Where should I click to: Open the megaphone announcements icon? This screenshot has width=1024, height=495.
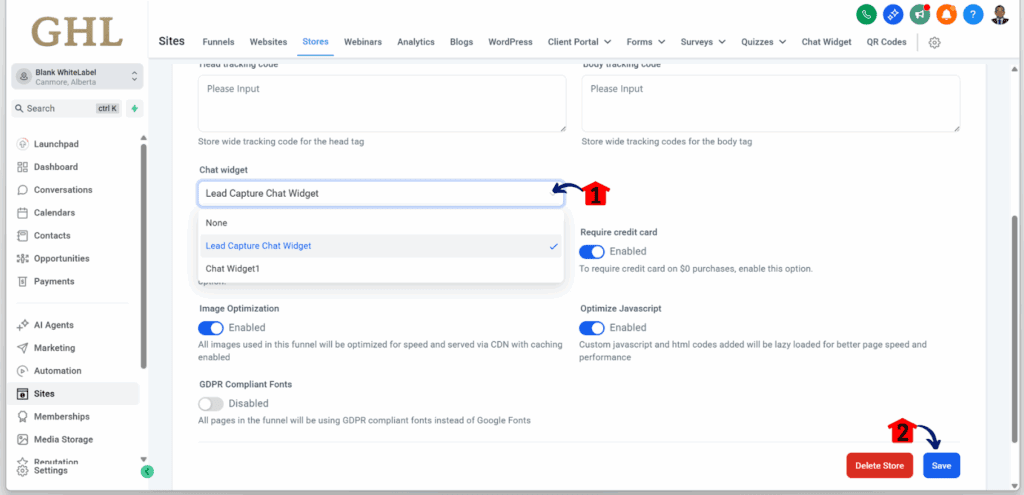pyautogui.click(x=920, y=14)
